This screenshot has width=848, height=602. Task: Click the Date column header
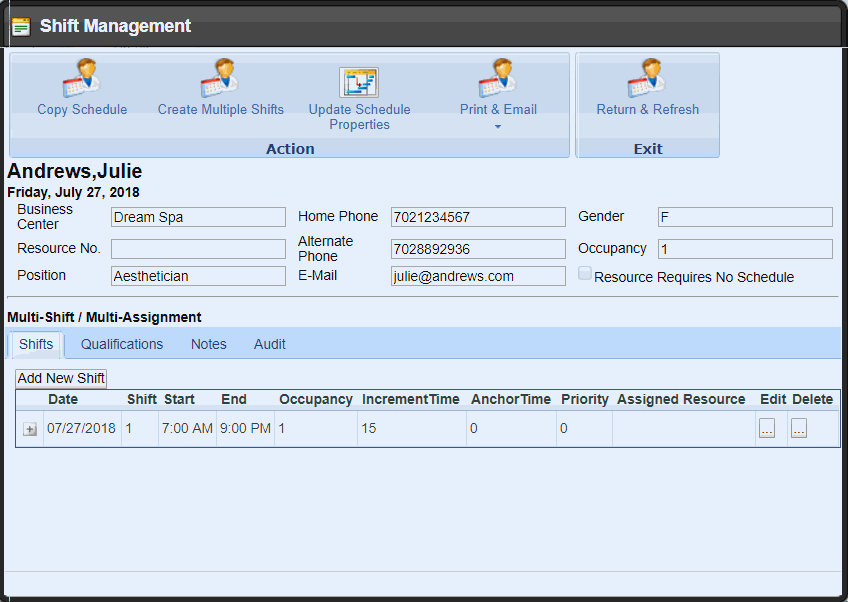coord(63,400)
